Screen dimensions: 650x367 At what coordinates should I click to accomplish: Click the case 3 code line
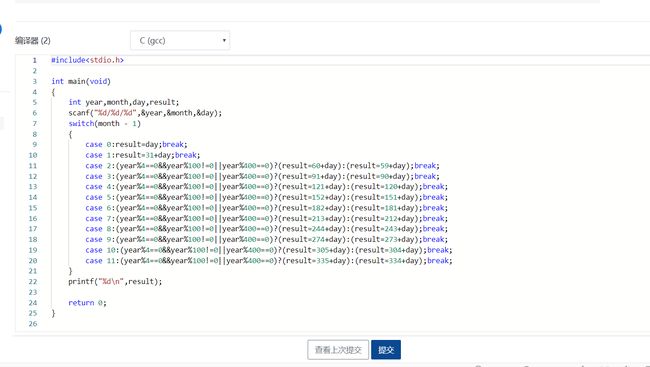pos(262,176)
